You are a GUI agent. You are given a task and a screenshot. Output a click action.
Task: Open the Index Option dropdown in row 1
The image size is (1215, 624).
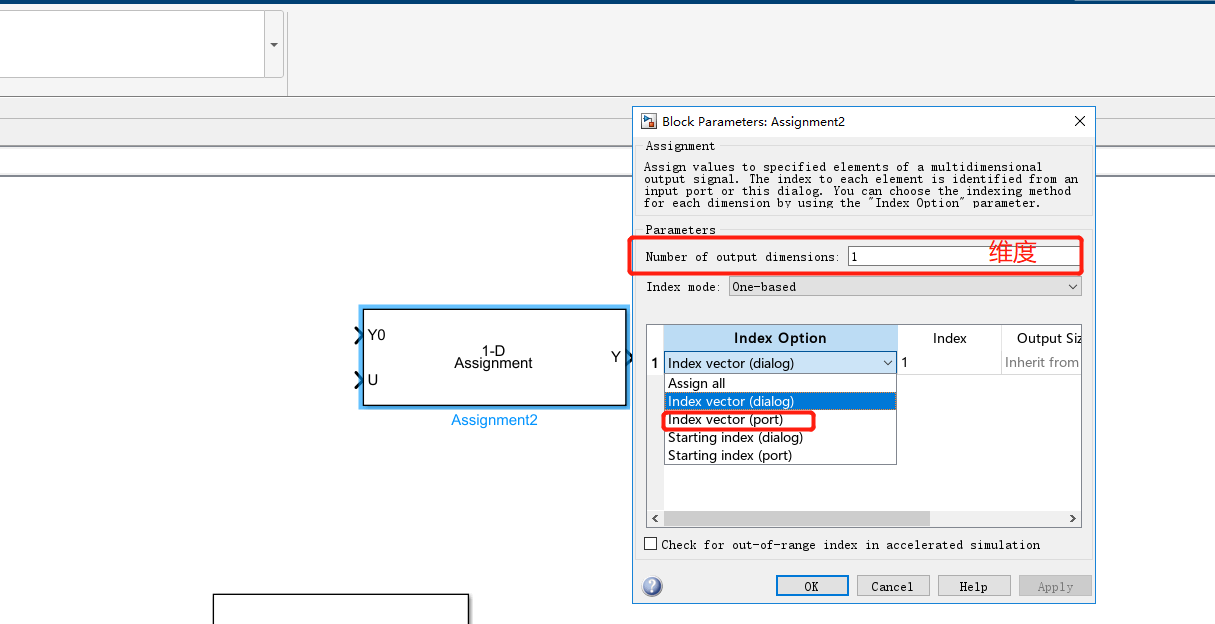pyautogui.click(x=887, y=362)
